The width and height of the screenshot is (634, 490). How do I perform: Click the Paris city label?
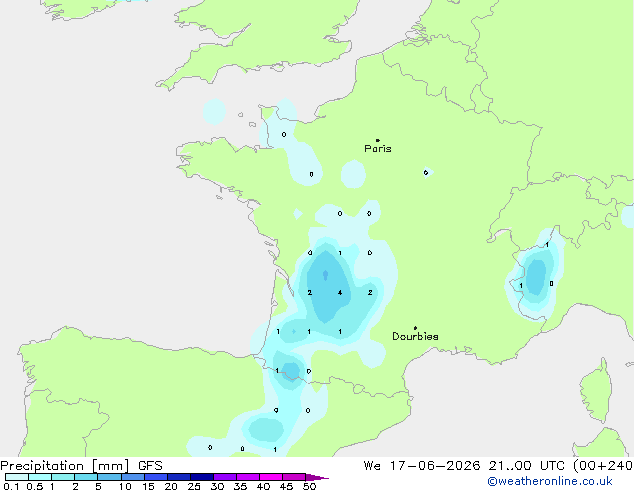(378, 149)
